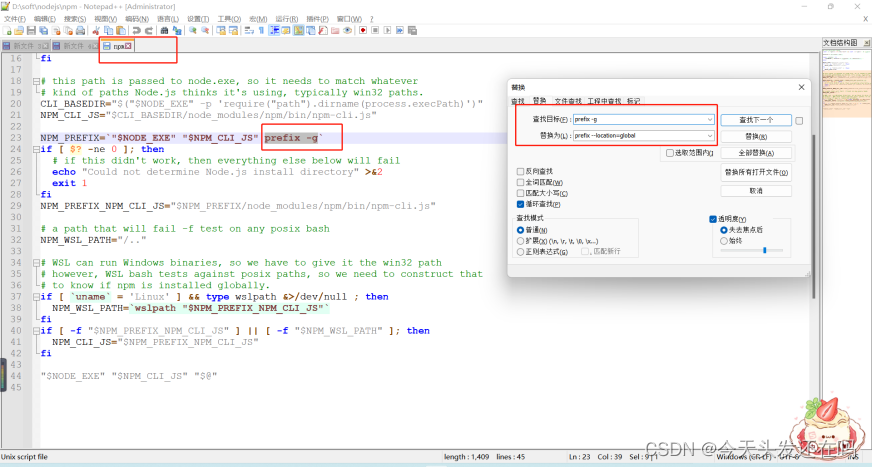Collapse the fold marker on line 24
The image size is (872, 468).
(x=36, y=150)
